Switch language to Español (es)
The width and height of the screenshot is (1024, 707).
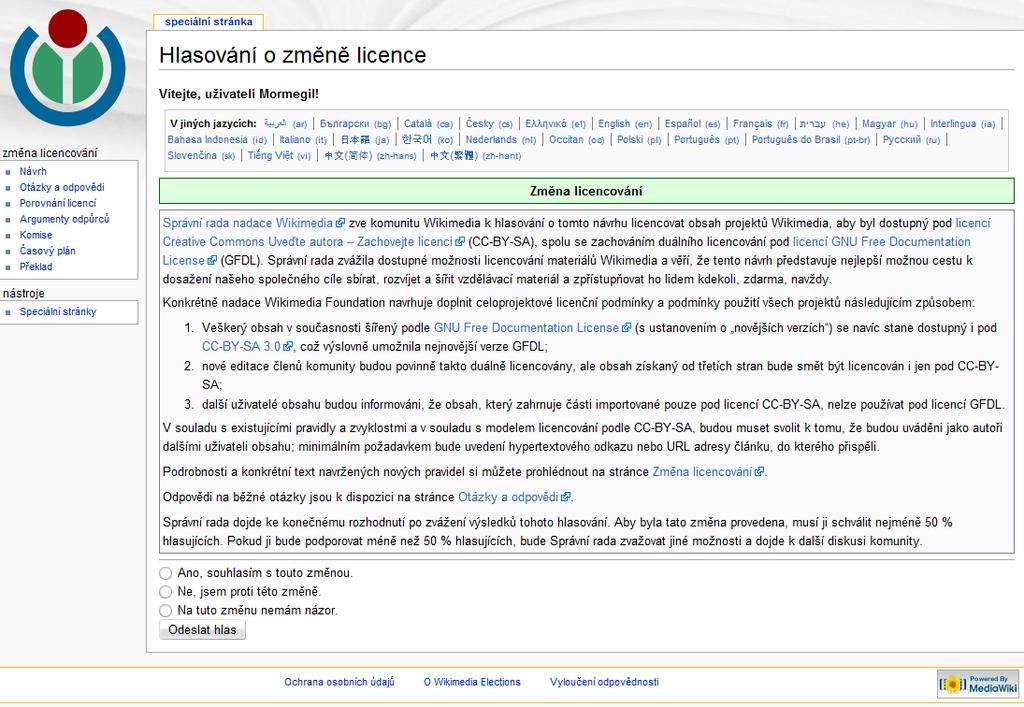pos(692,123)
